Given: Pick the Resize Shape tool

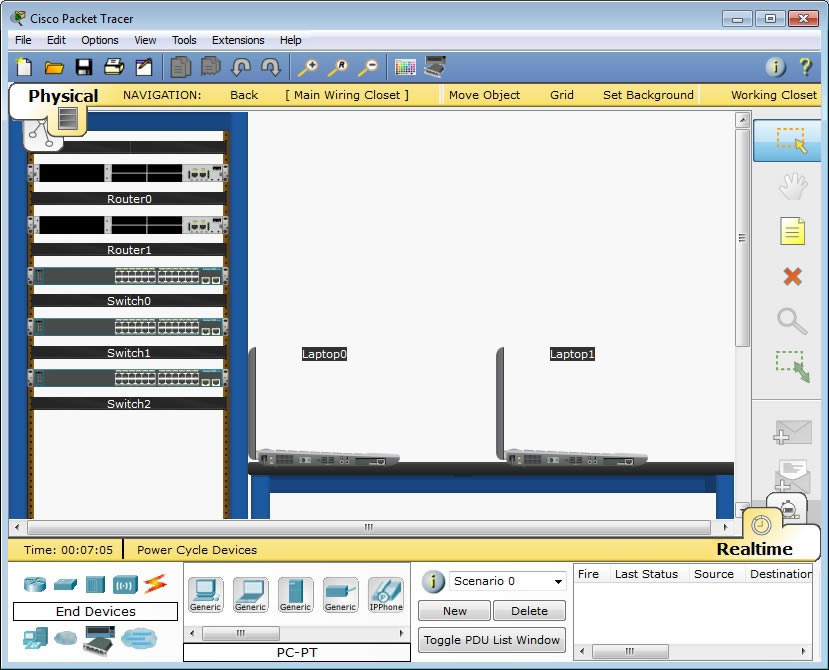Looking at the screenshot, I should click(x=792, y=366).
